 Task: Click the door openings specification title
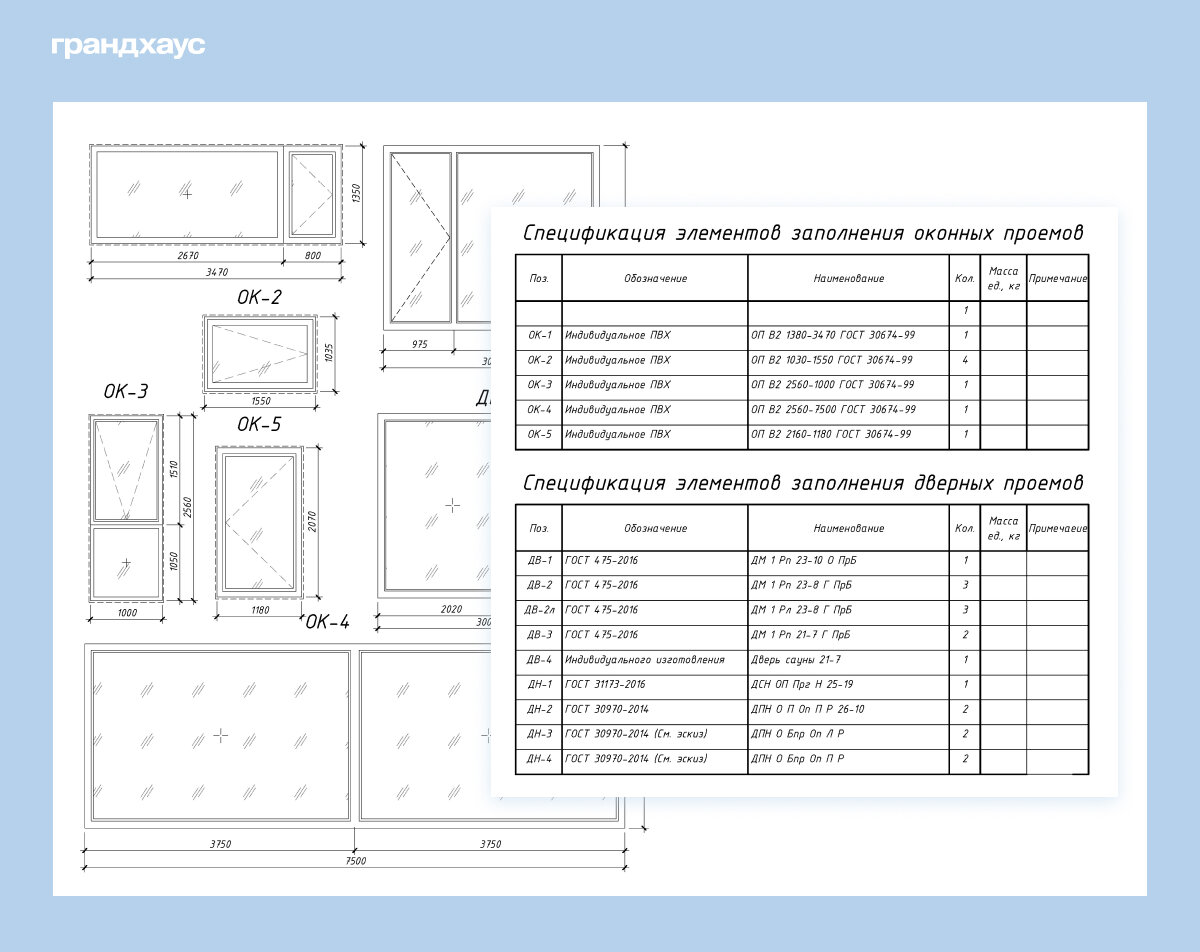click(803, 484)
